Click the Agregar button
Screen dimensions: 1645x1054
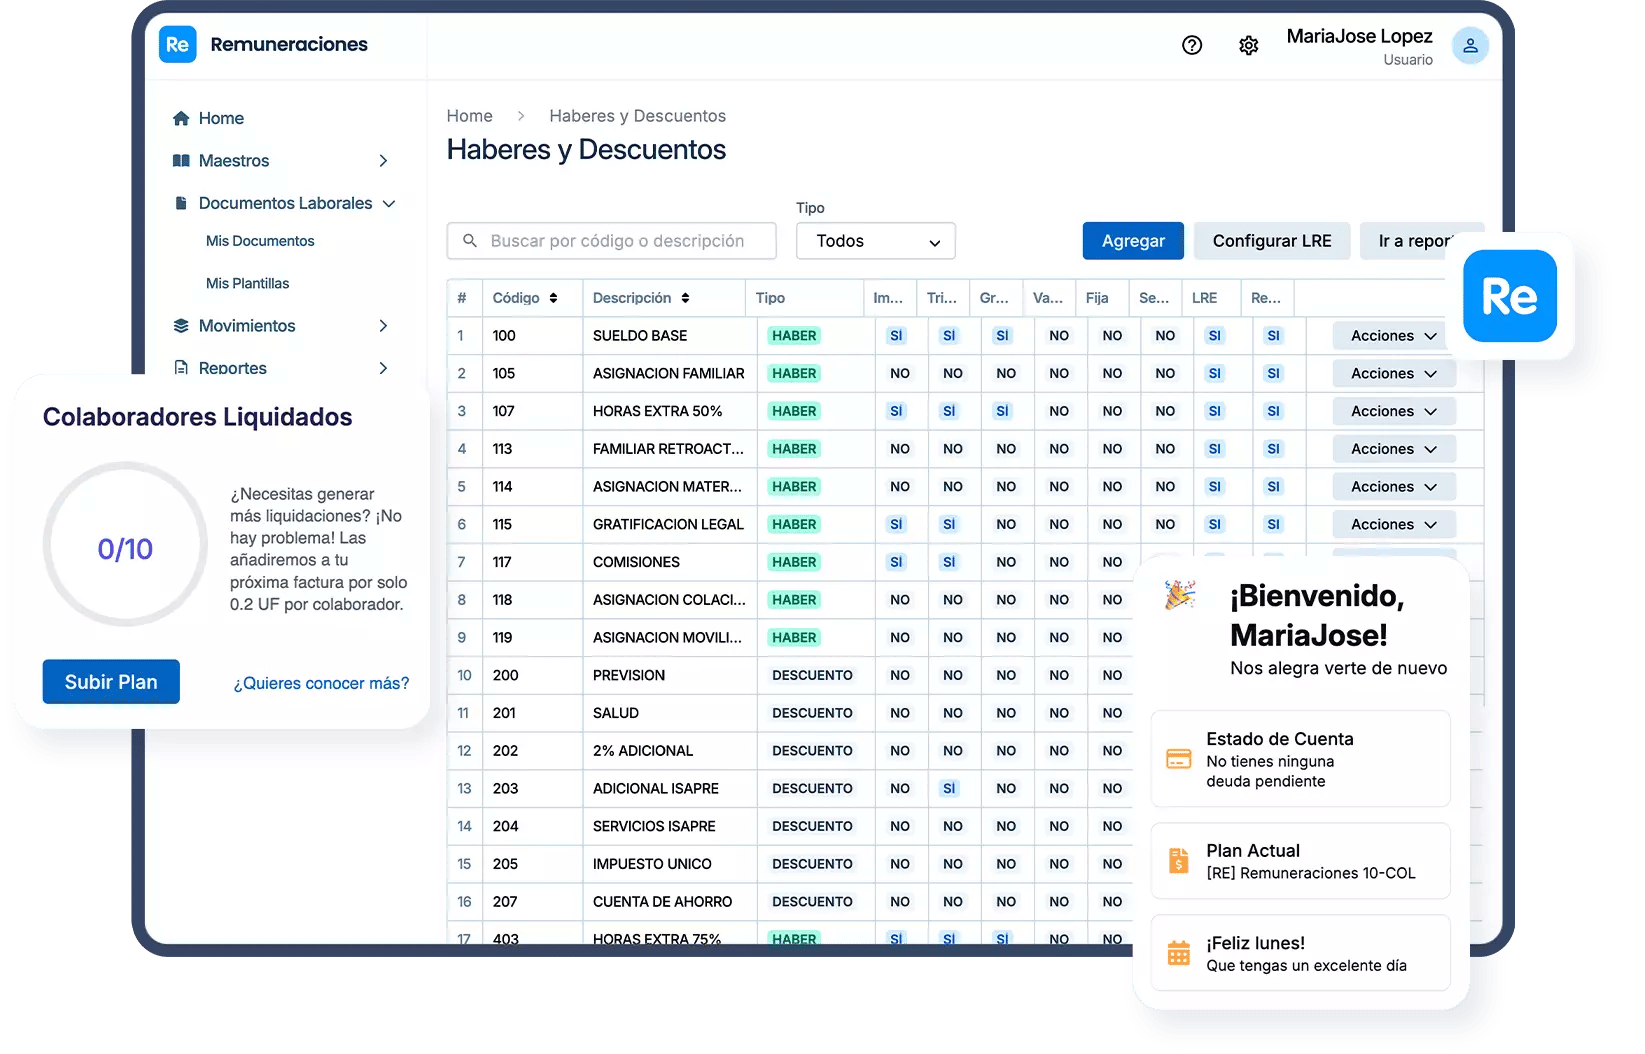tap(1132, 241)
